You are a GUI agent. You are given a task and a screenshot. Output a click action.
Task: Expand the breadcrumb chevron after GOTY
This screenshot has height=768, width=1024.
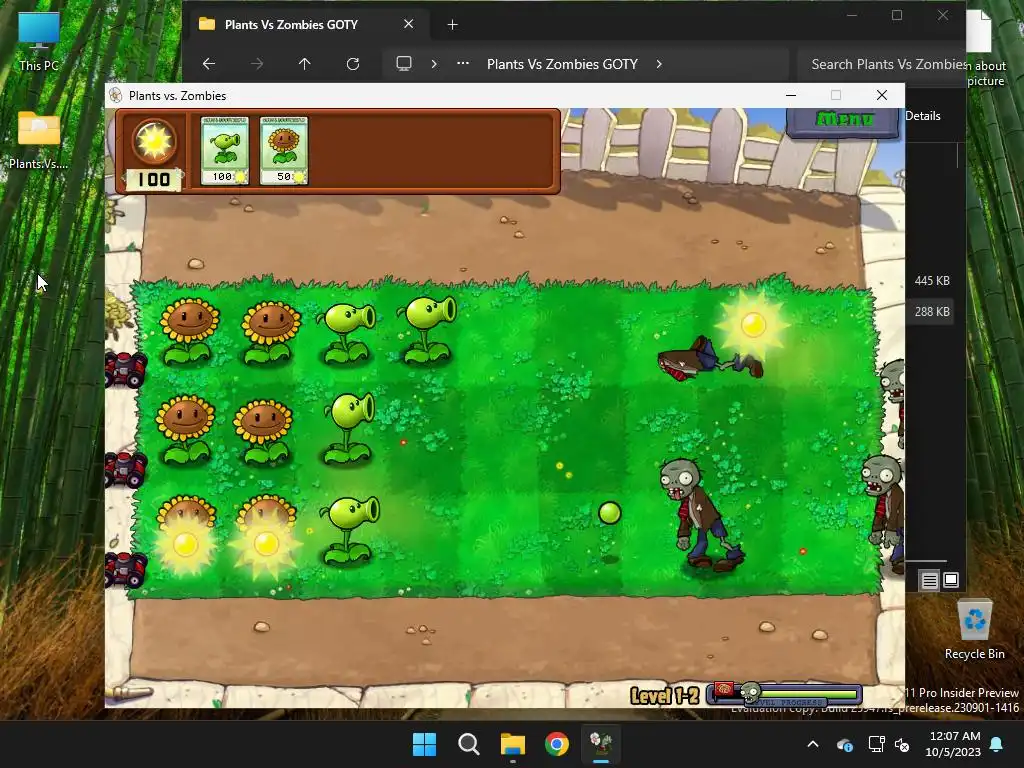[x=659, y=64]
